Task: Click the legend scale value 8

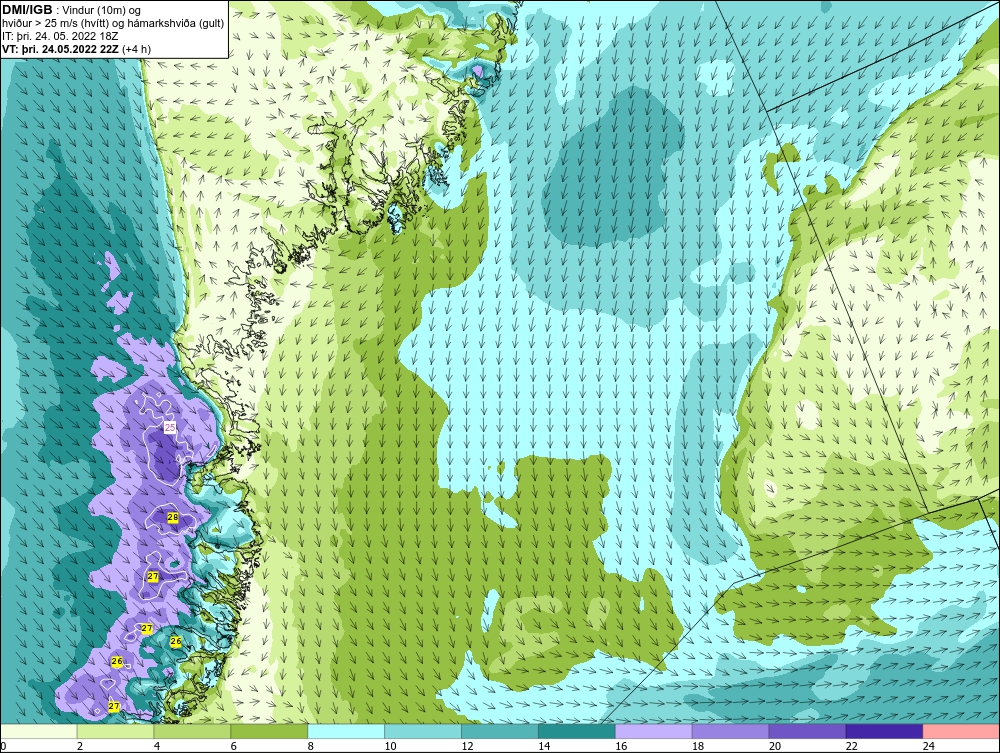Action: 311,746
